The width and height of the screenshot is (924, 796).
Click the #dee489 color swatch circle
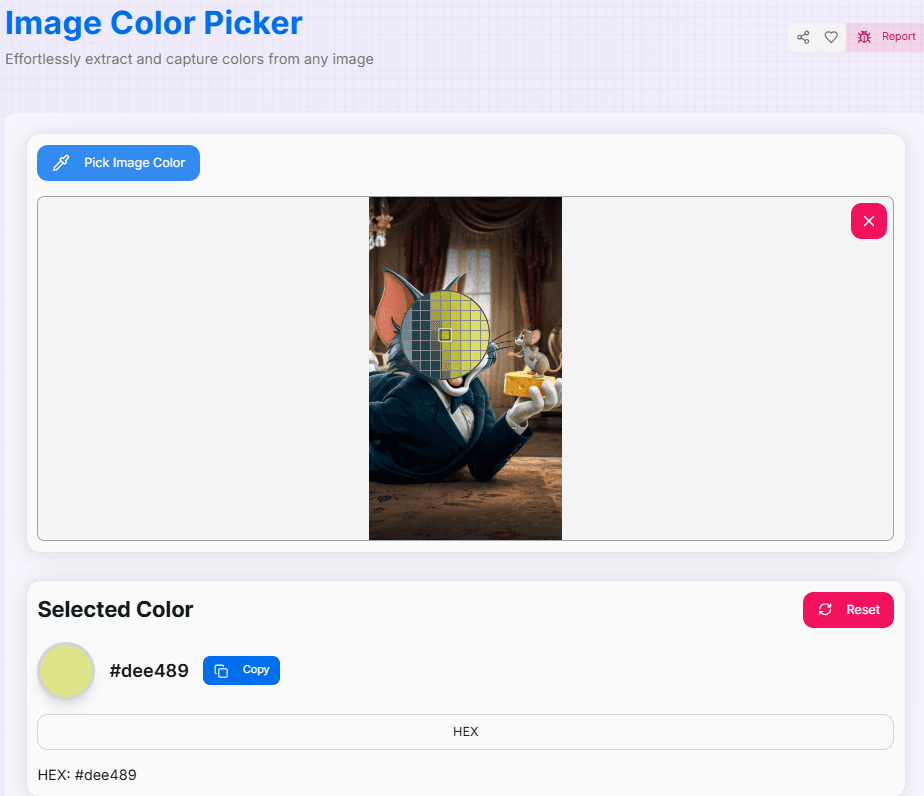click(65, 670)
